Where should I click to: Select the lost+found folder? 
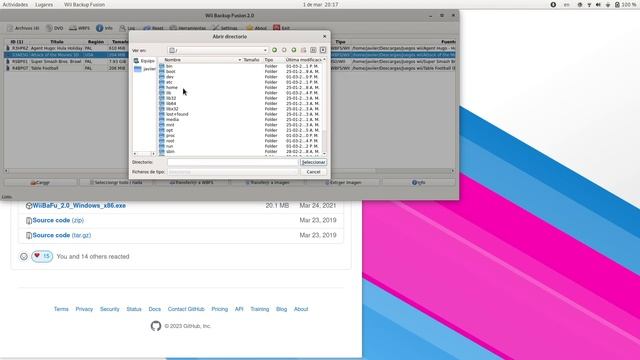pyautogui.click(x=177, y=114)
